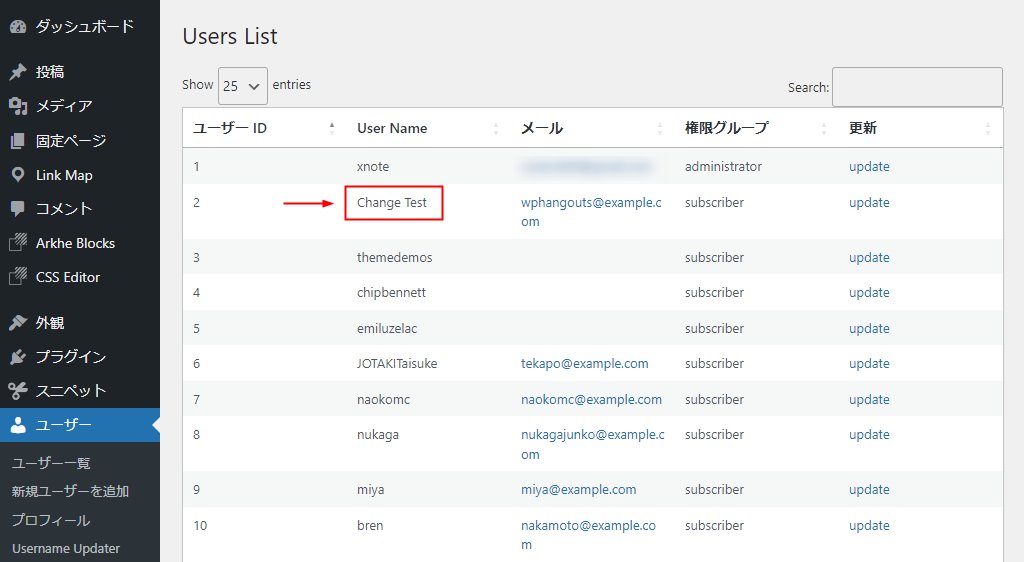Open 新規ユーザーを追加 submenu item

tap(71, 491)
